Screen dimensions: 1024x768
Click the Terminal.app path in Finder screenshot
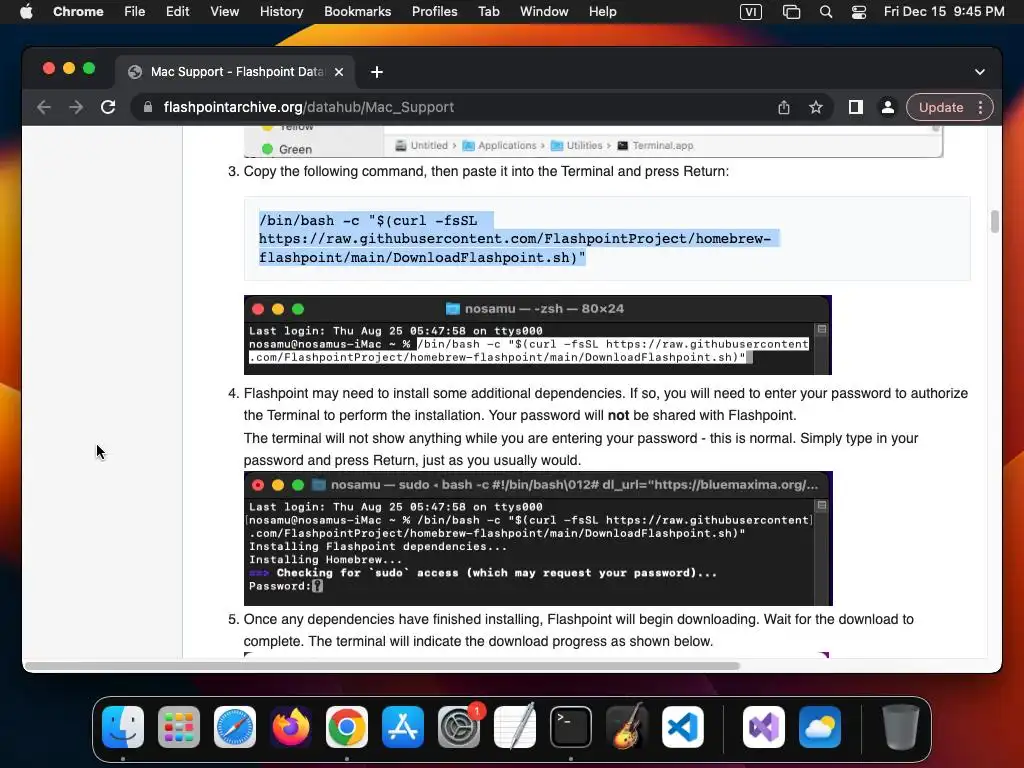coord(655,146)
